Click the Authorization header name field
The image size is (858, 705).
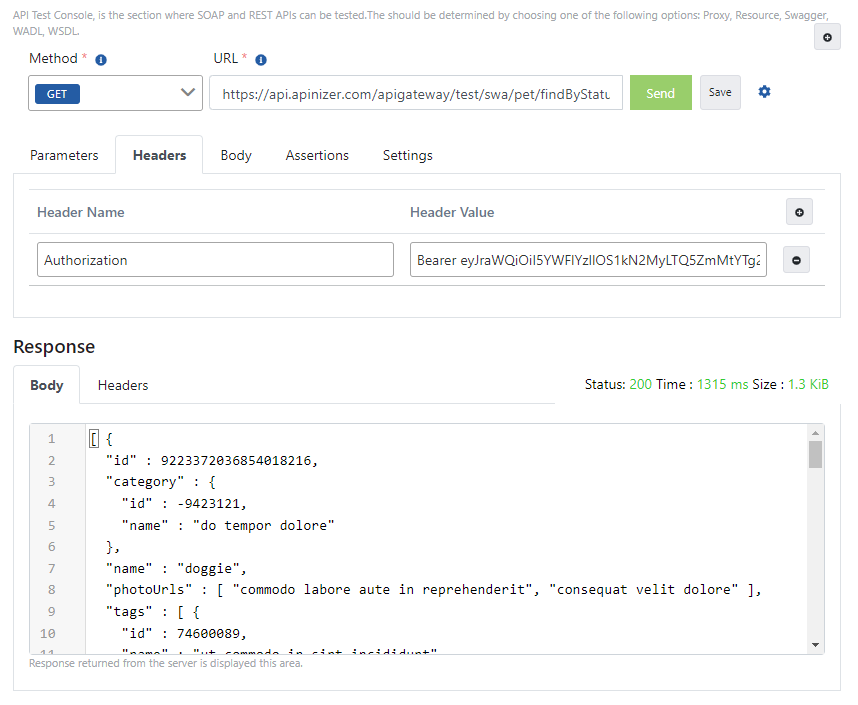pos(215,259)
